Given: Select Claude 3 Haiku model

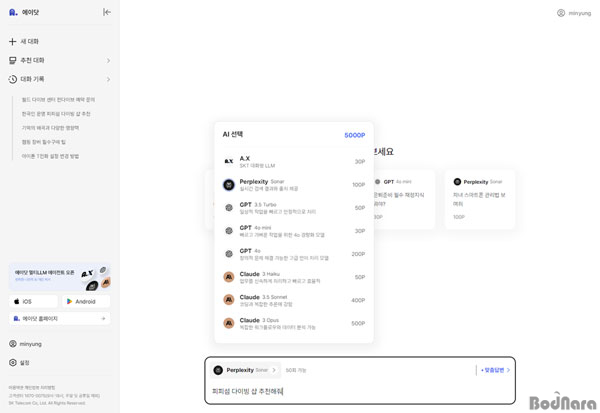Looking at the screenshot, I should 294,277.
